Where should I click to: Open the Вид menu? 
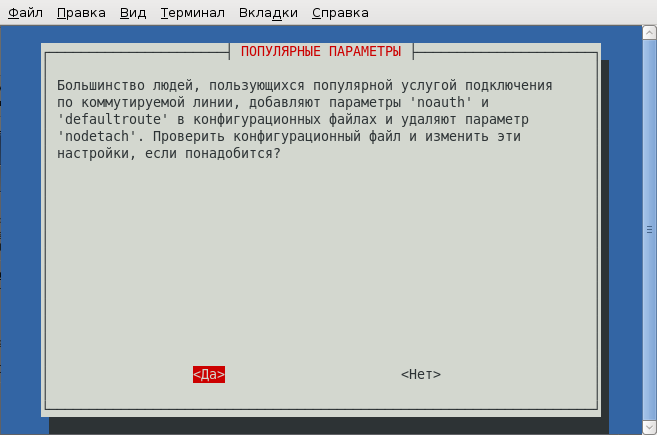[133, 13]
